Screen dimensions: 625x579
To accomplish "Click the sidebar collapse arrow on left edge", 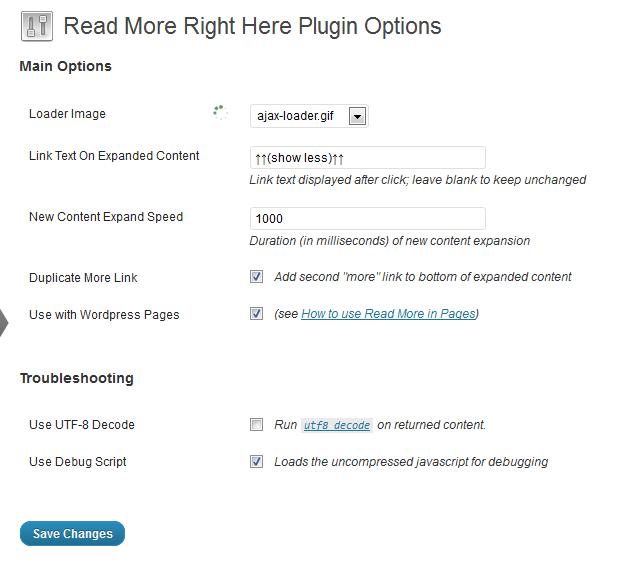I will coord(4,322).
